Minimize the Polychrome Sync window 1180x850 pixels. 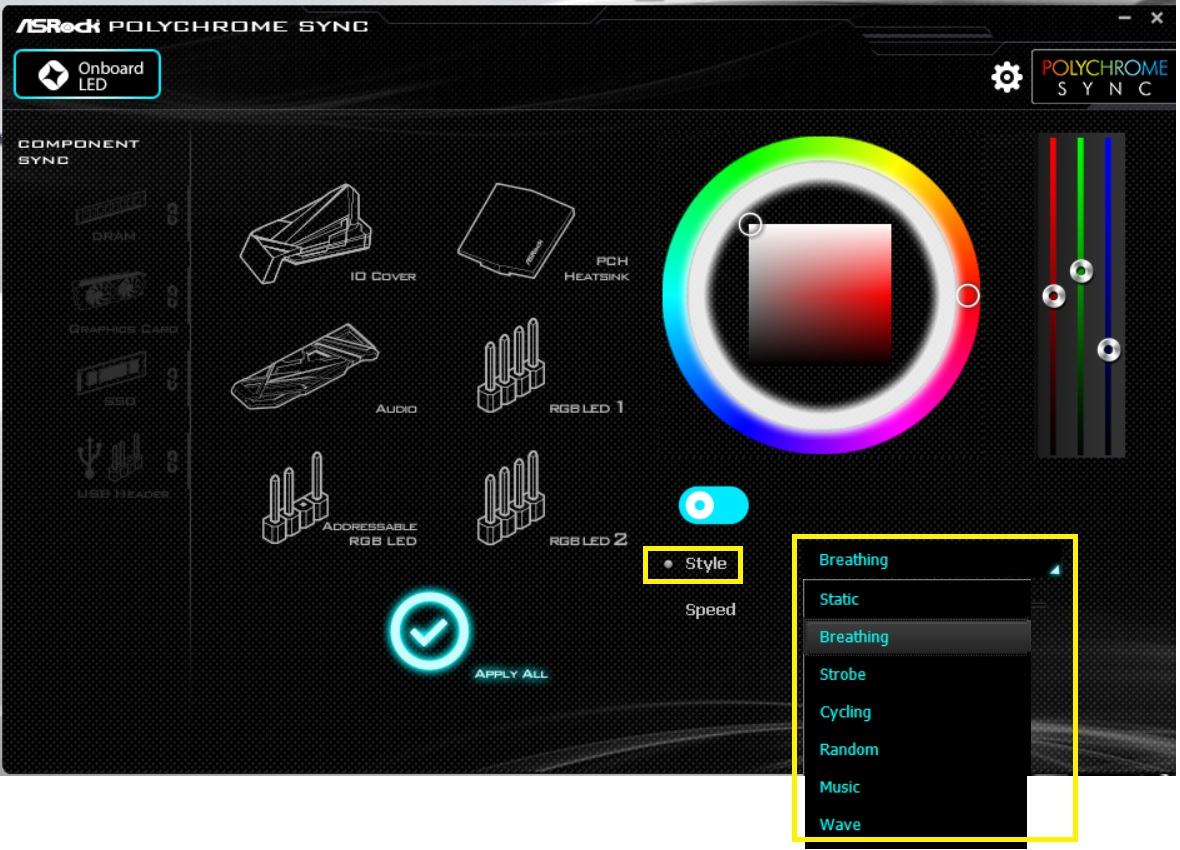pyautogui.click(x=1124, y=17)
